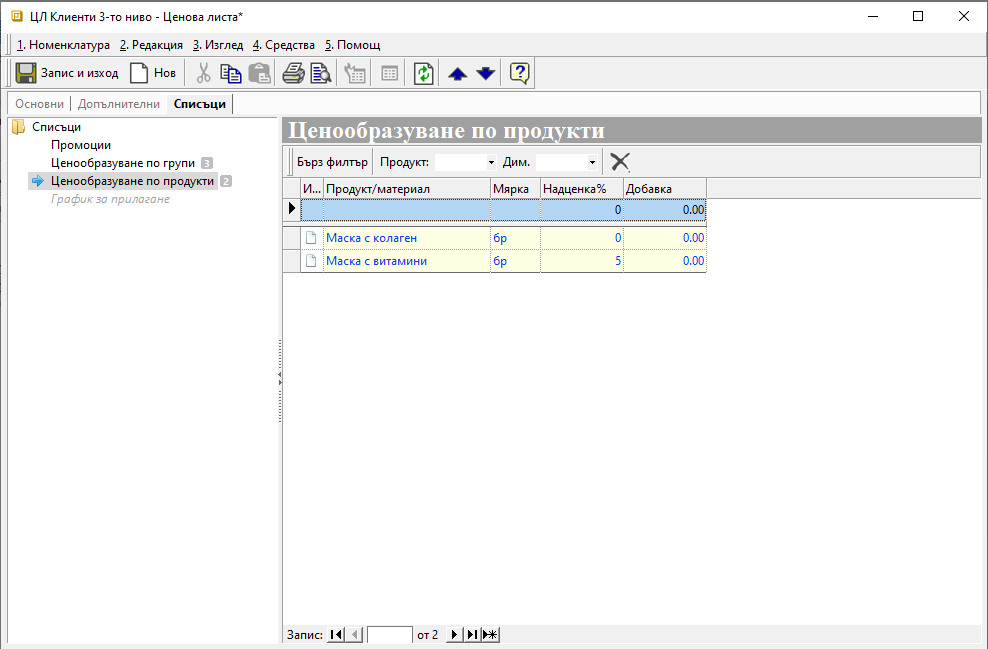Click the record number input field
Screen dimensions: 988x649
coord(389,635)
